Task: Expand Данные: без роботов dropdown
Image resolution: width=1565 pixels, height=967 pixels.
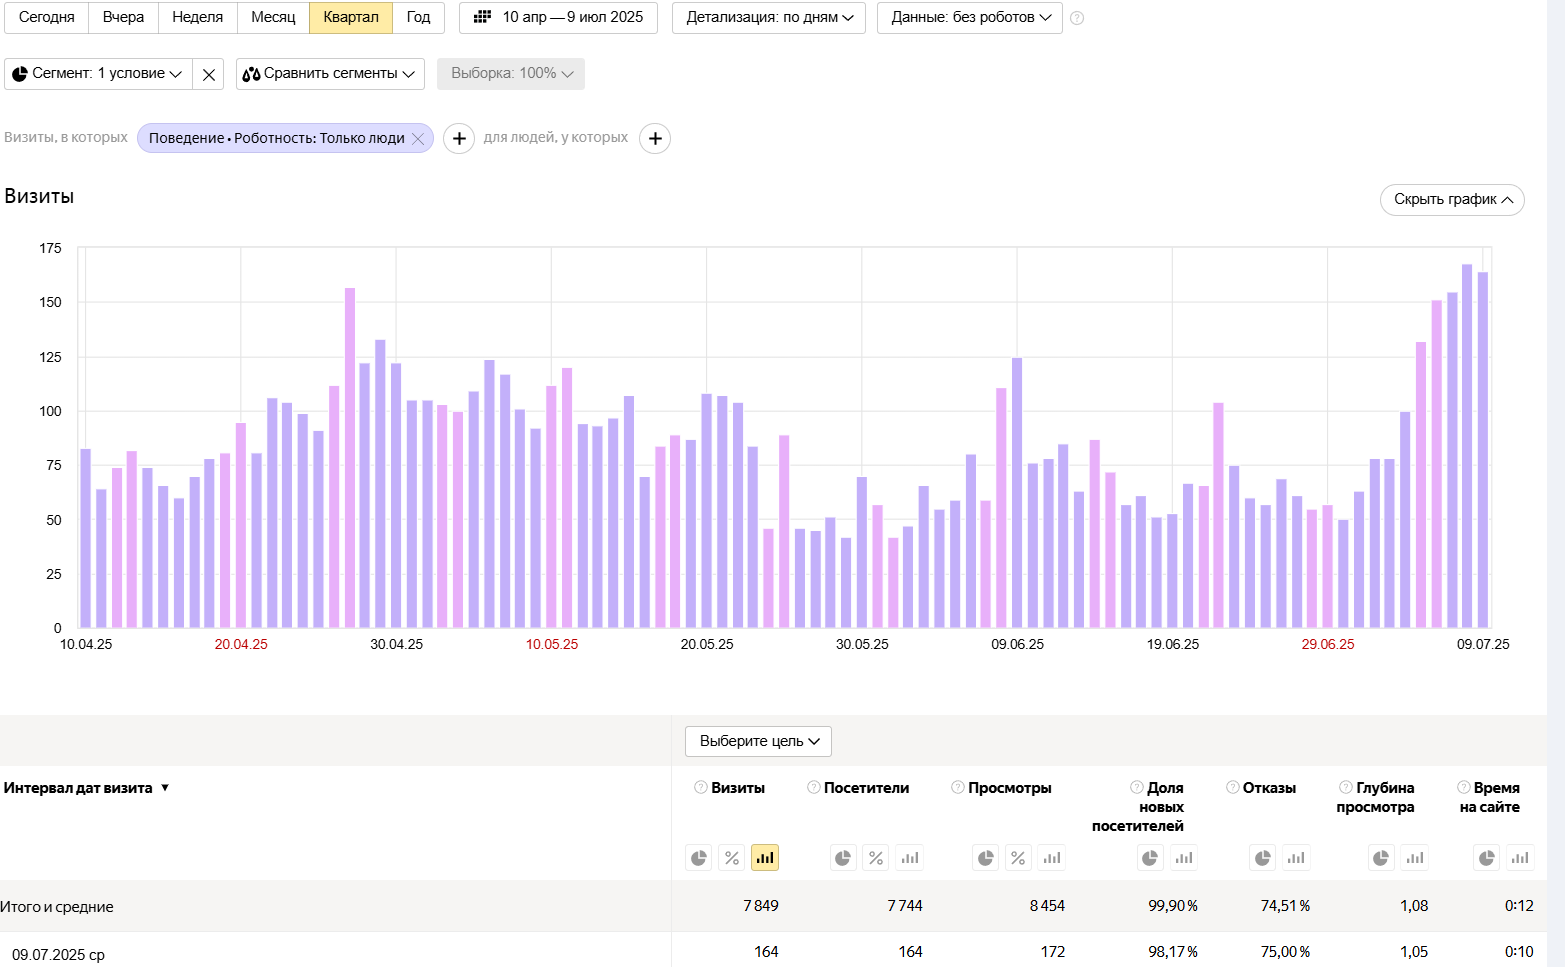Action: pos(969,18)
